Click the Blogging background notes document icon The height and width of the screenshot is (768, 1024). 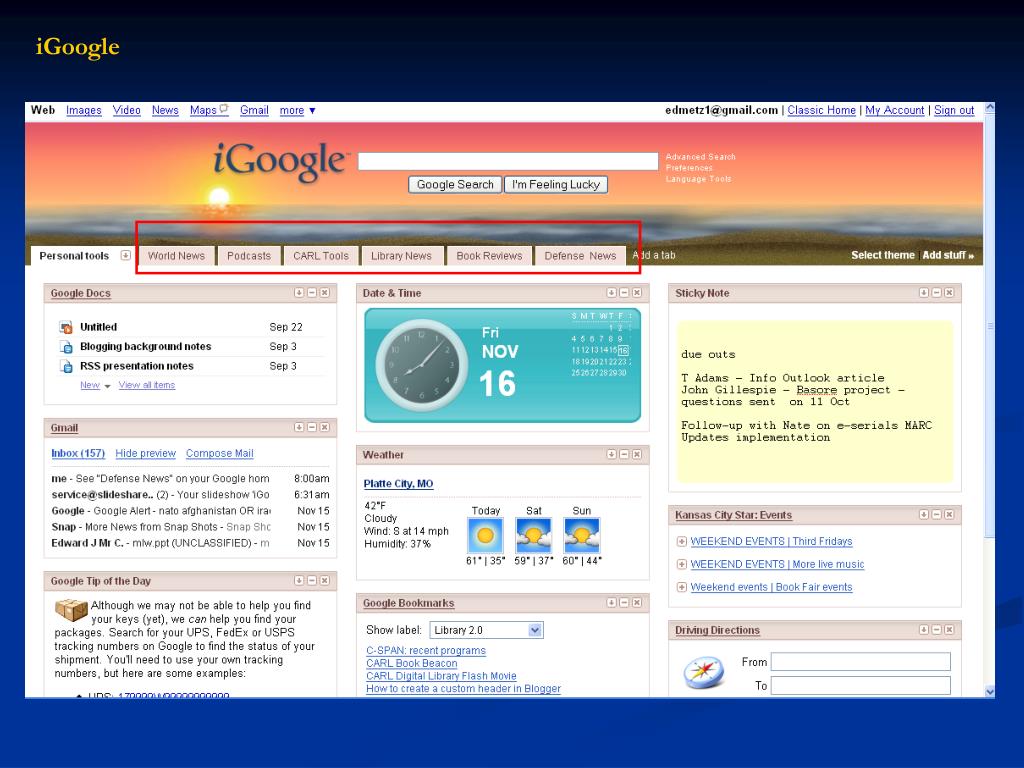click(66, 347)
